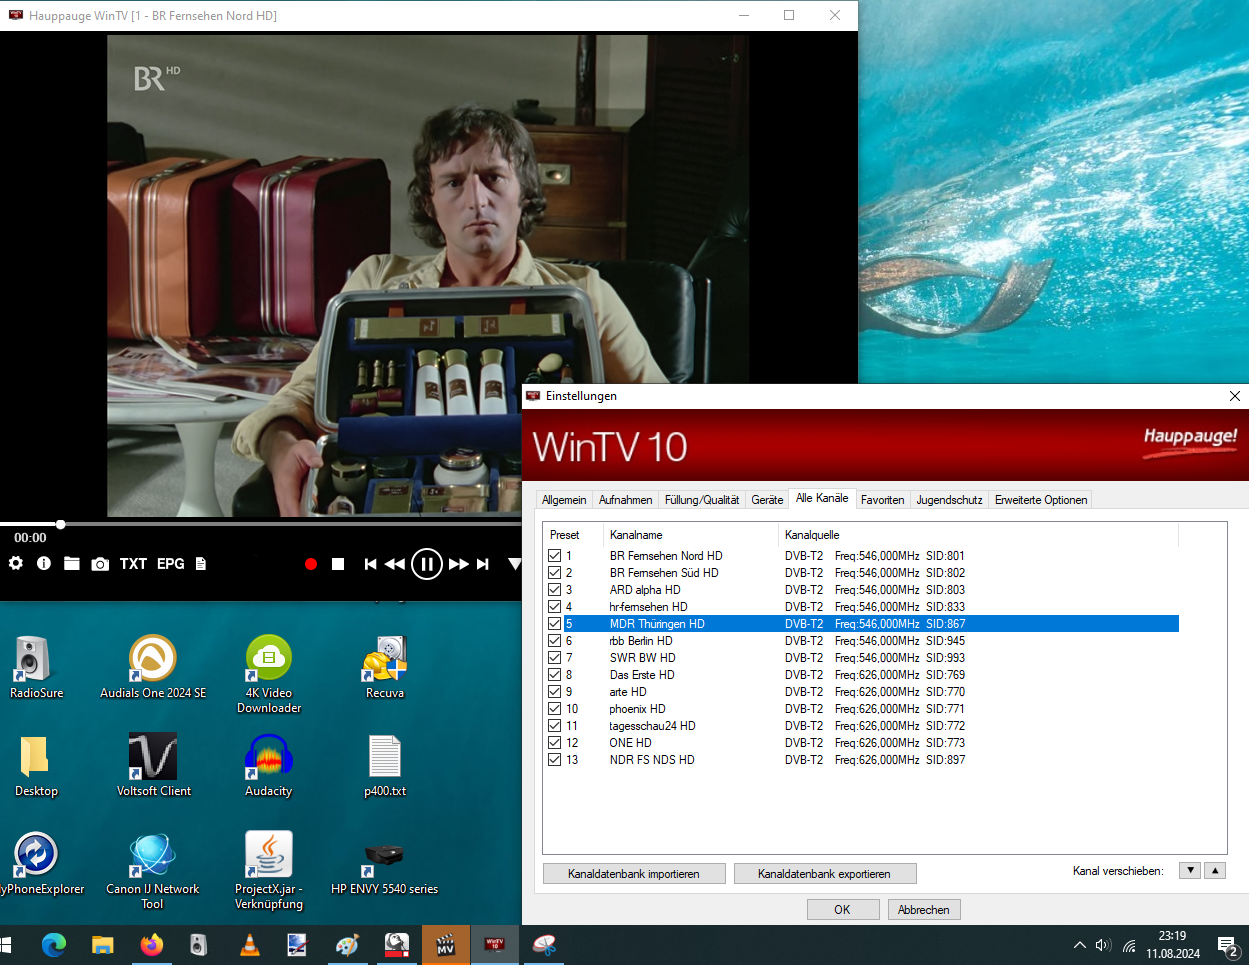Select tagesschau24 HD channel row

pos(861,726)
